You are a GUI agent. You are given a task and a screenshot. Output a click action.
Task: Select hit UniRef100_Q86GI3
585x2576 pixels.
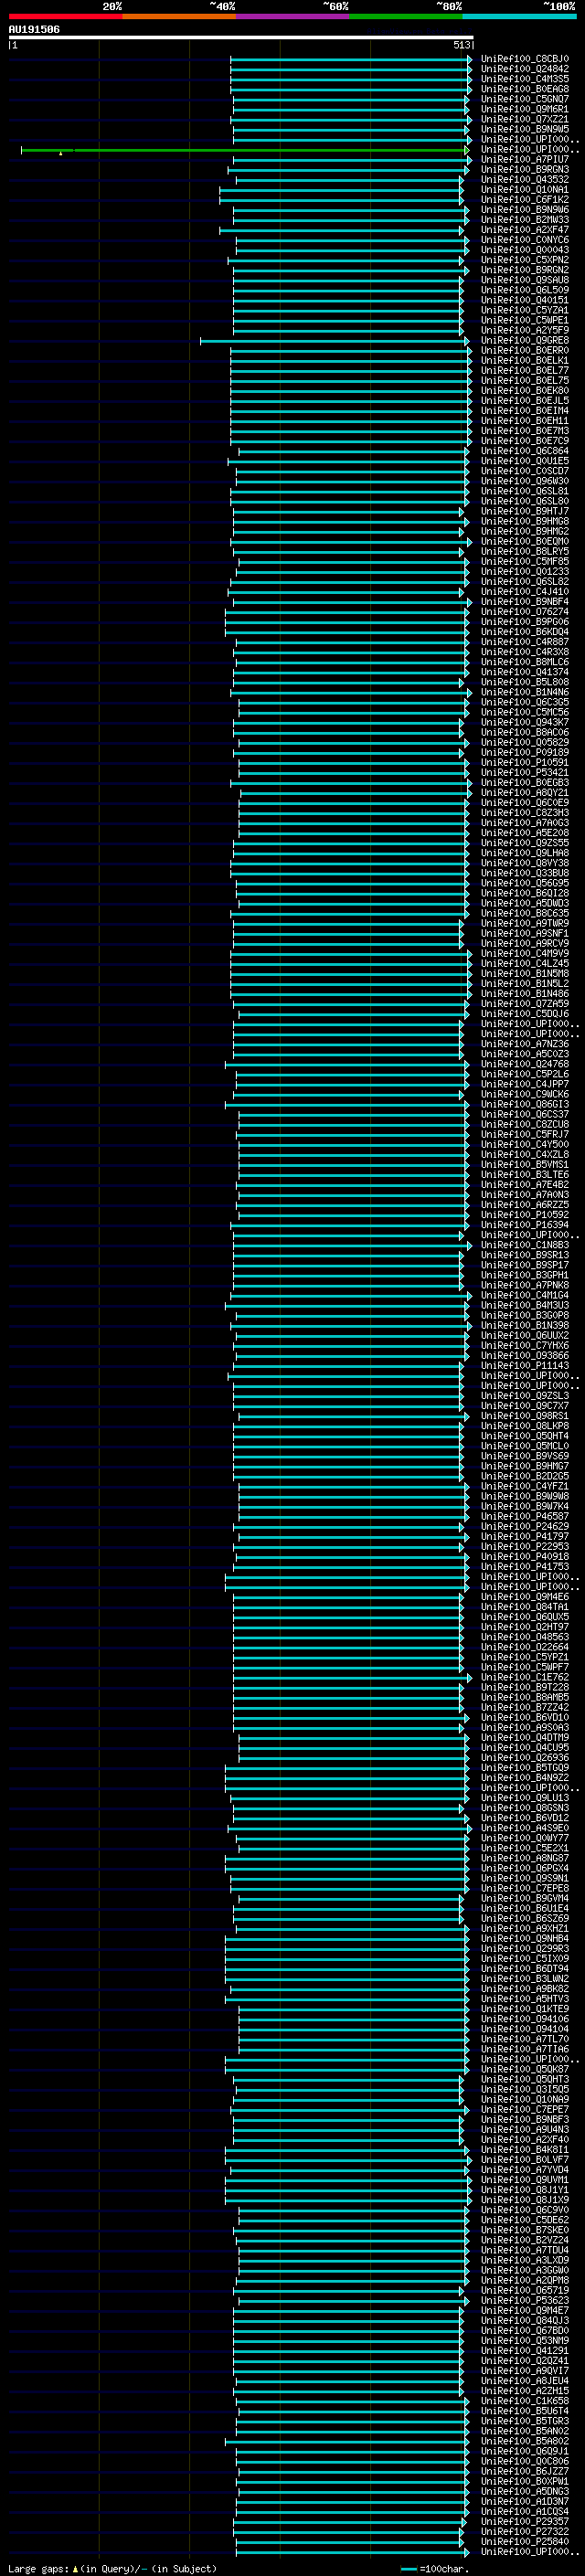[524, 1104]
